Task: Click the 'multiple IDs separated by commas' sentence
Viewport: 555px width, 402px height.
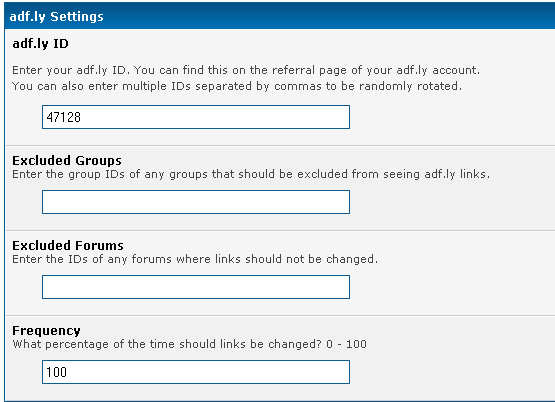Action: 237,86
